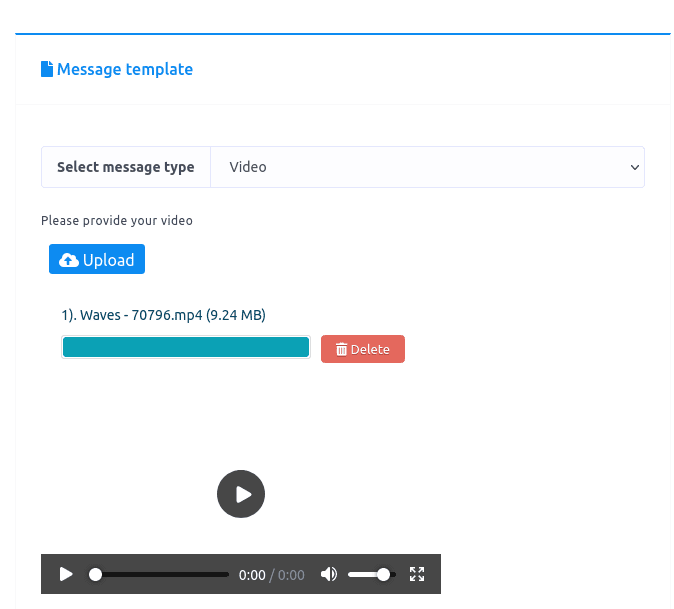Click the current playback time display
Viewport: 674px width, 609px height.
click(252, 575)
